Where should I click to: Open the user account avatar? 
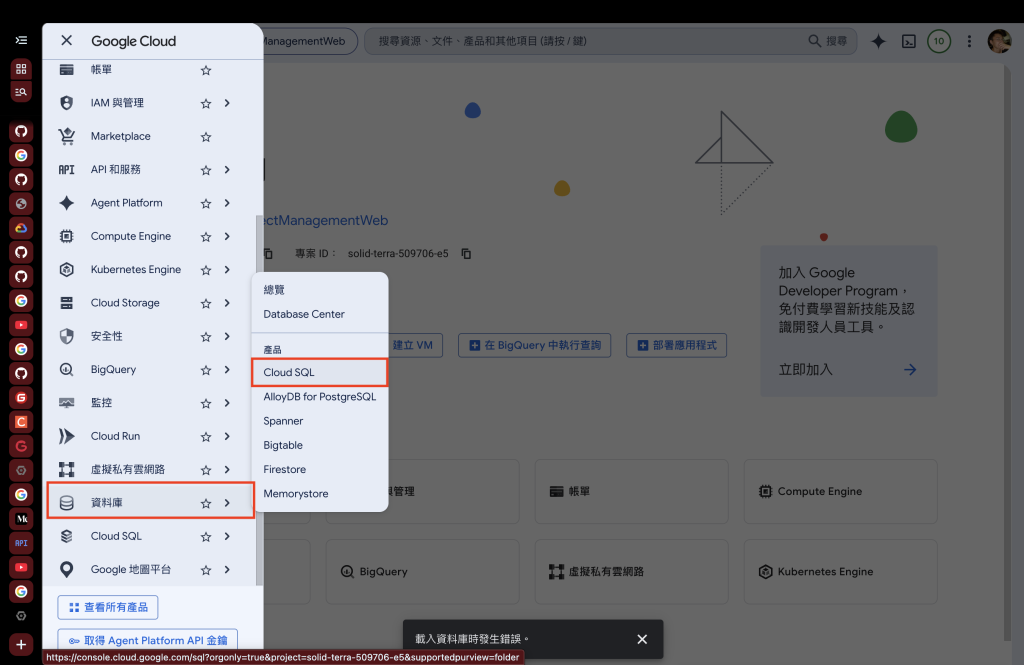coord(999,41)
